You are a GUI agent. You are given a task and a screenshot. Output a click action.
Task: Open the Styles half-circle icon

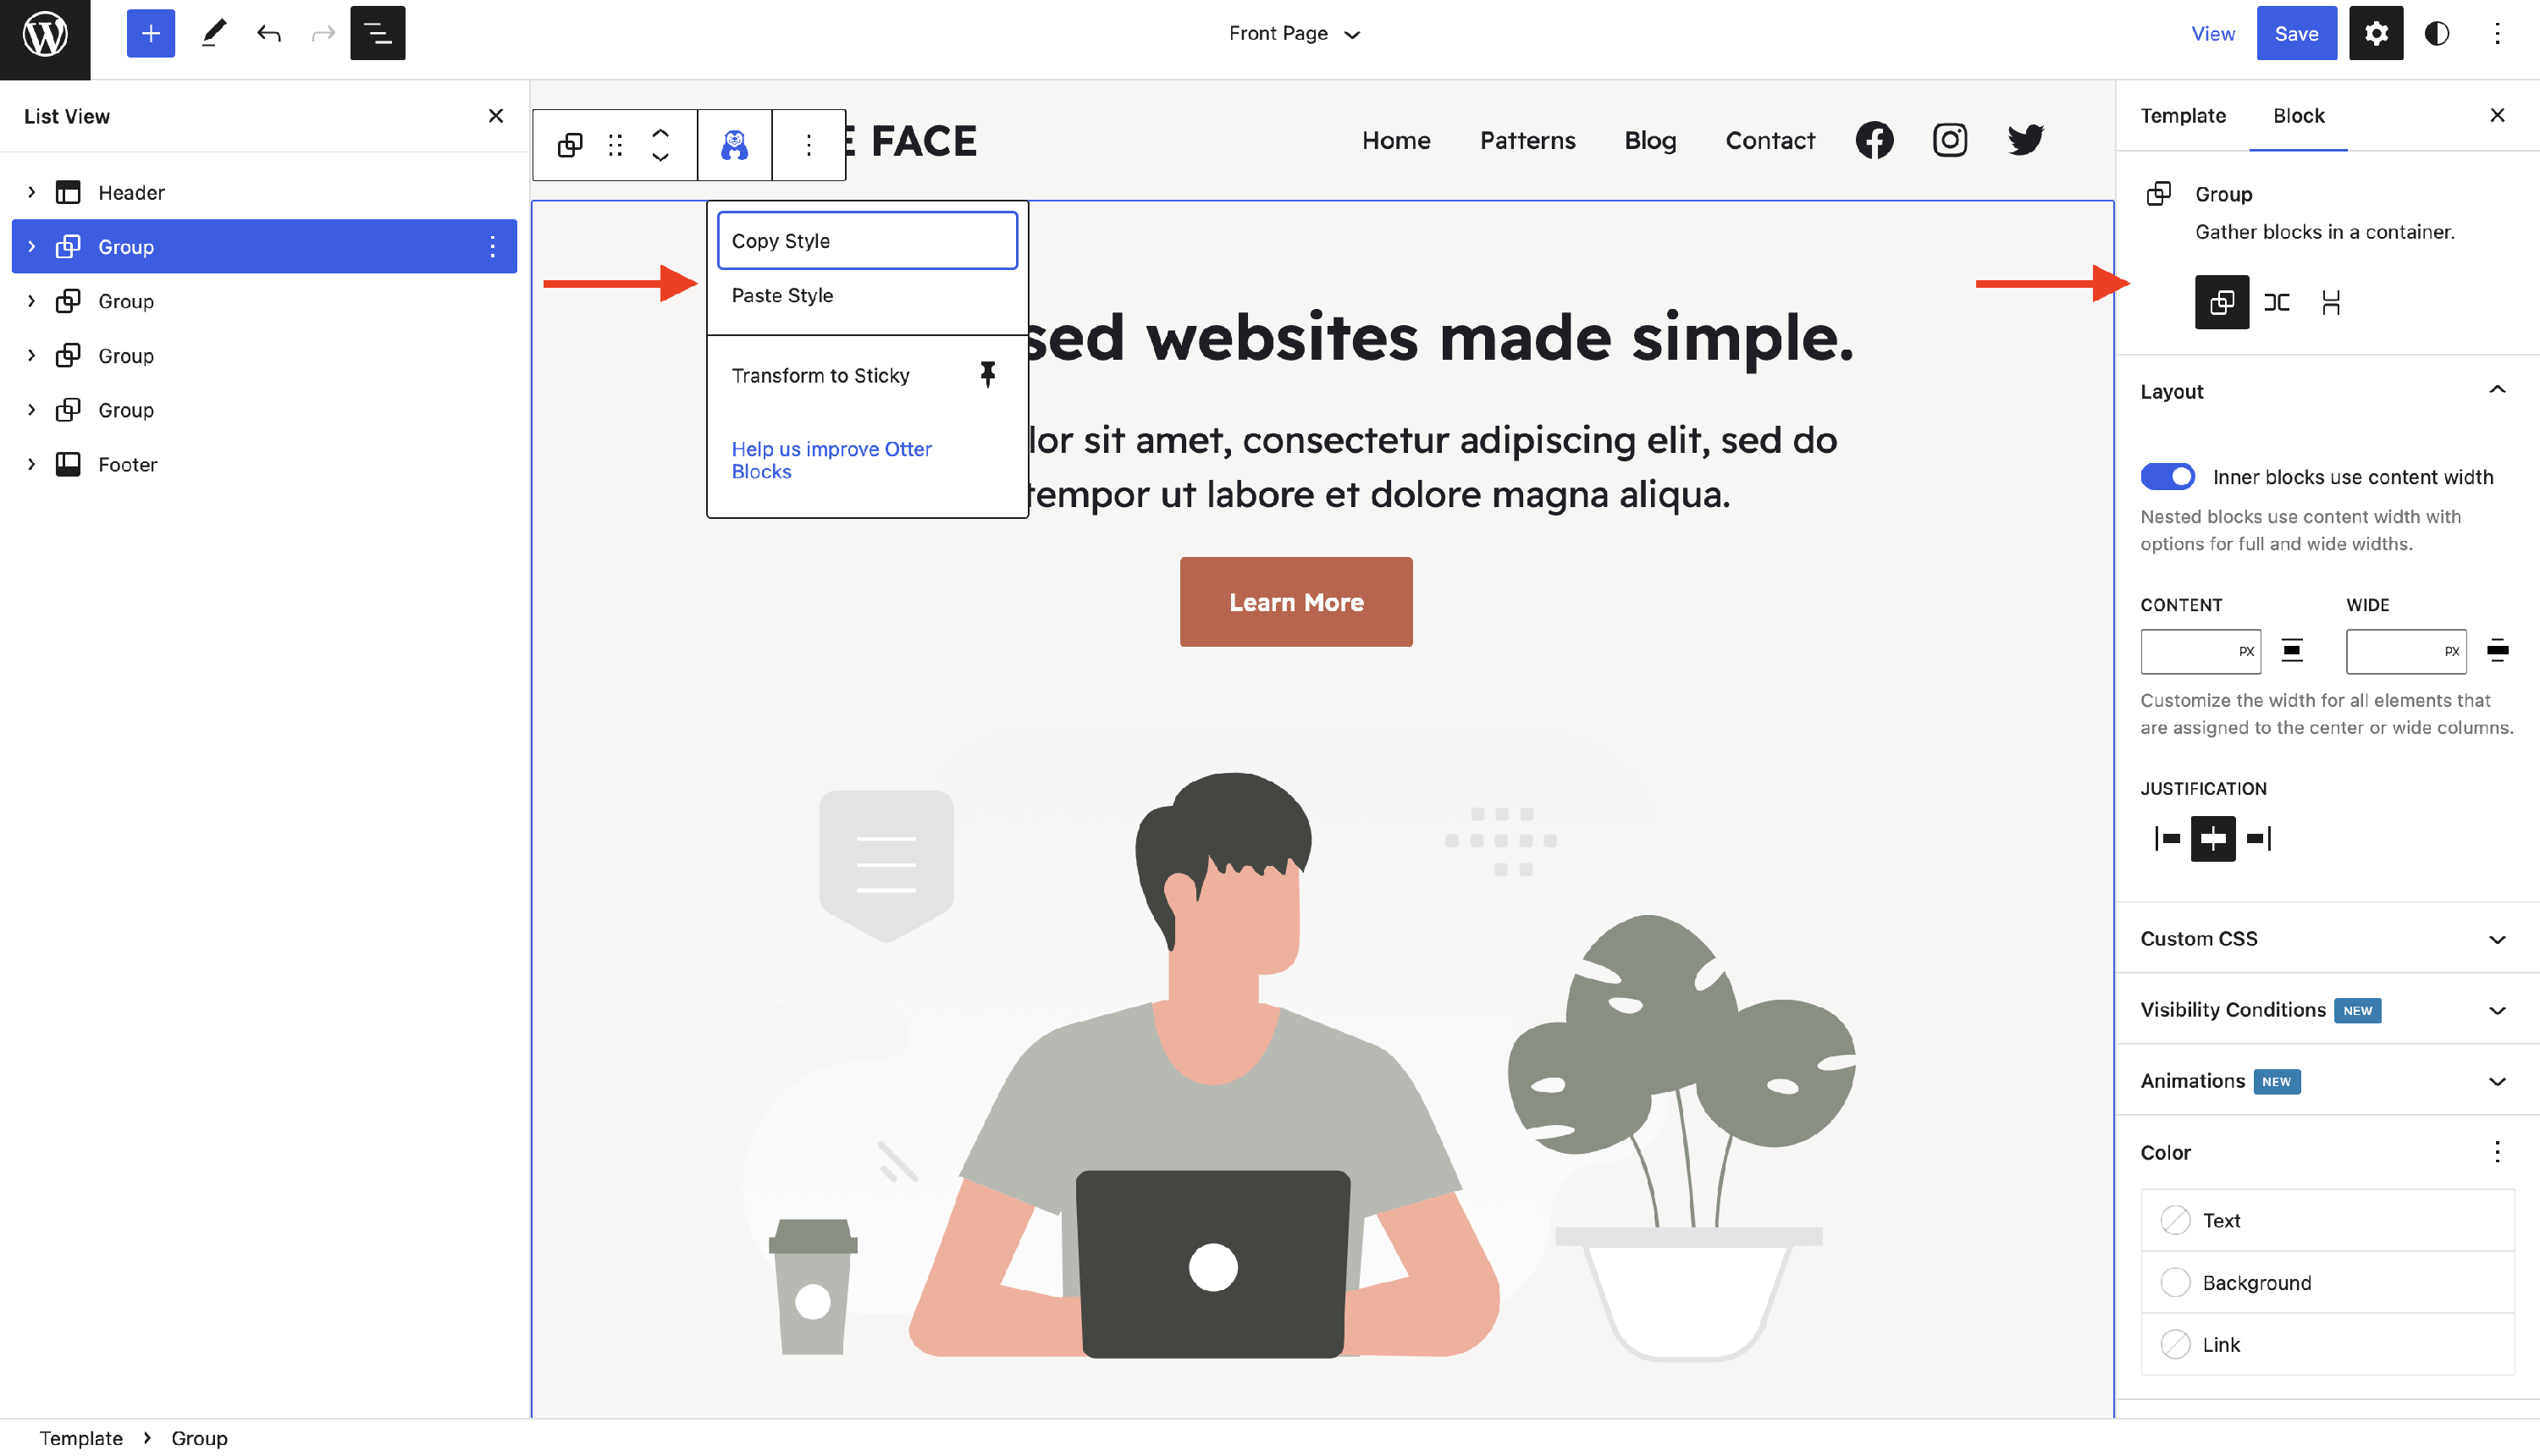tap(2436, 33)
